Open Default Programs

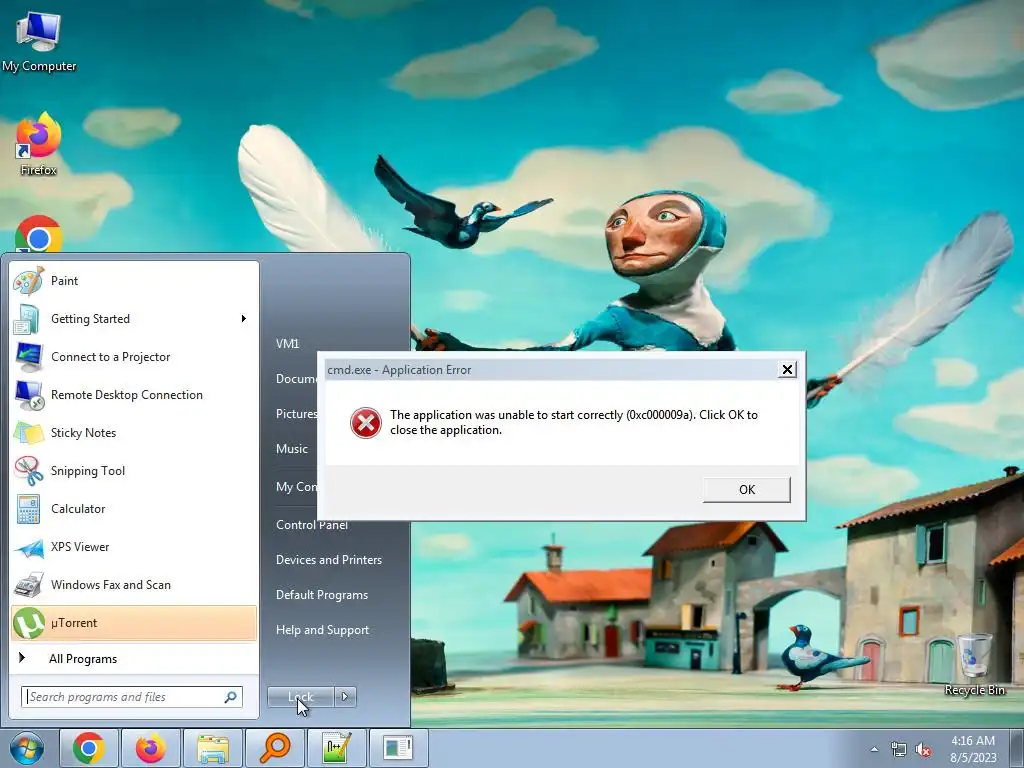(322, 595)
